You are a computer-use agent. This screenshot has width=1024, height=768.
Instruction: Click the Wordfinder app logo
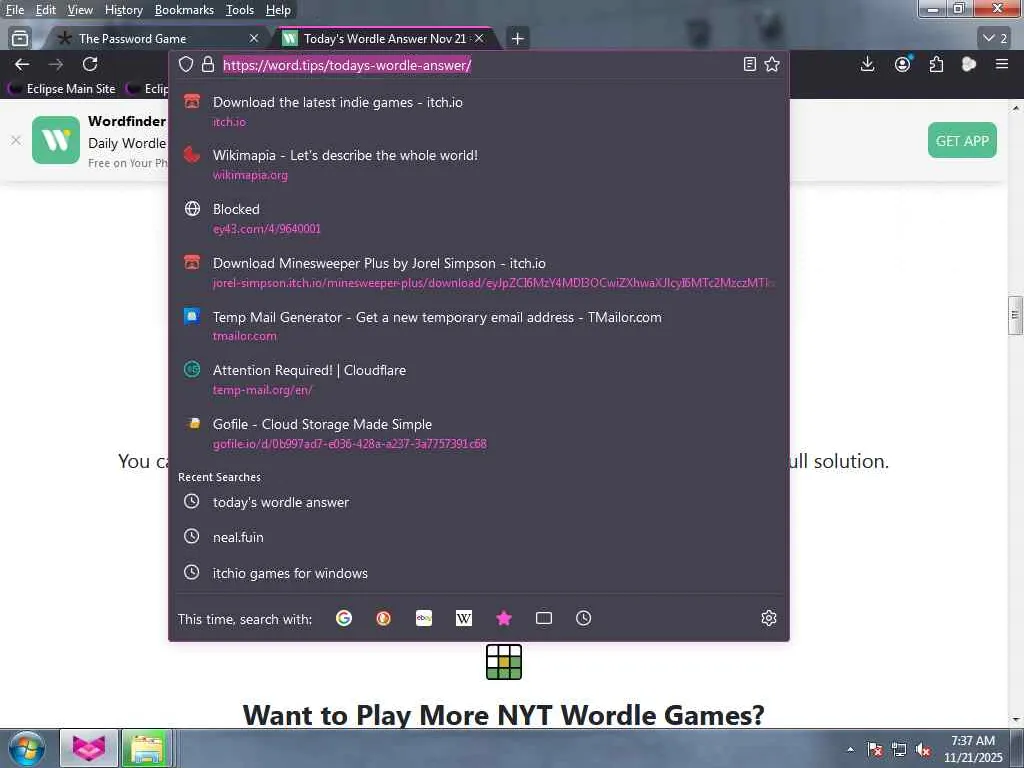pyautogui.click(x=56, y=140)
